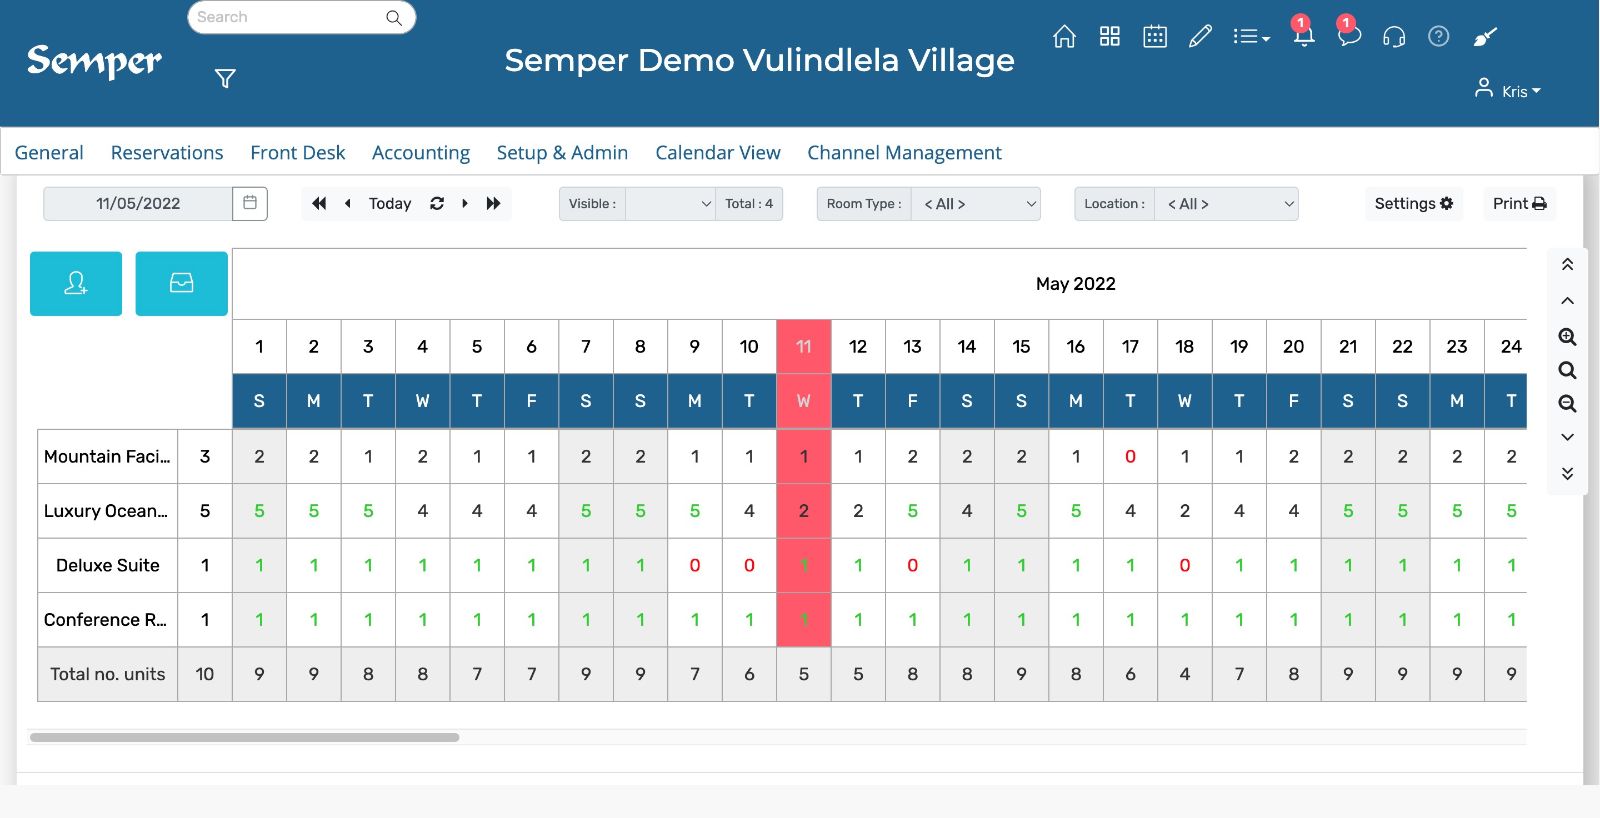Click the highlighted day 11 header

pyautogui.click(x=804, y=347)
